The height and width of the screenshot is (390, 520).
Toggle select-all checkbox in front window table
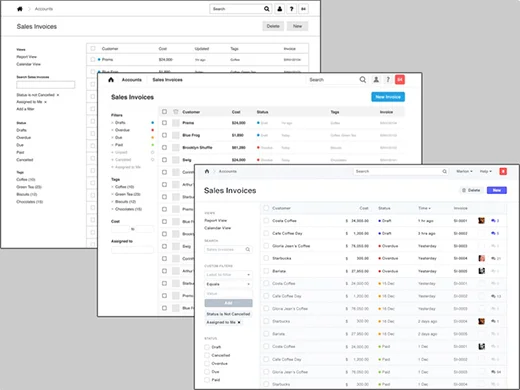266,208
